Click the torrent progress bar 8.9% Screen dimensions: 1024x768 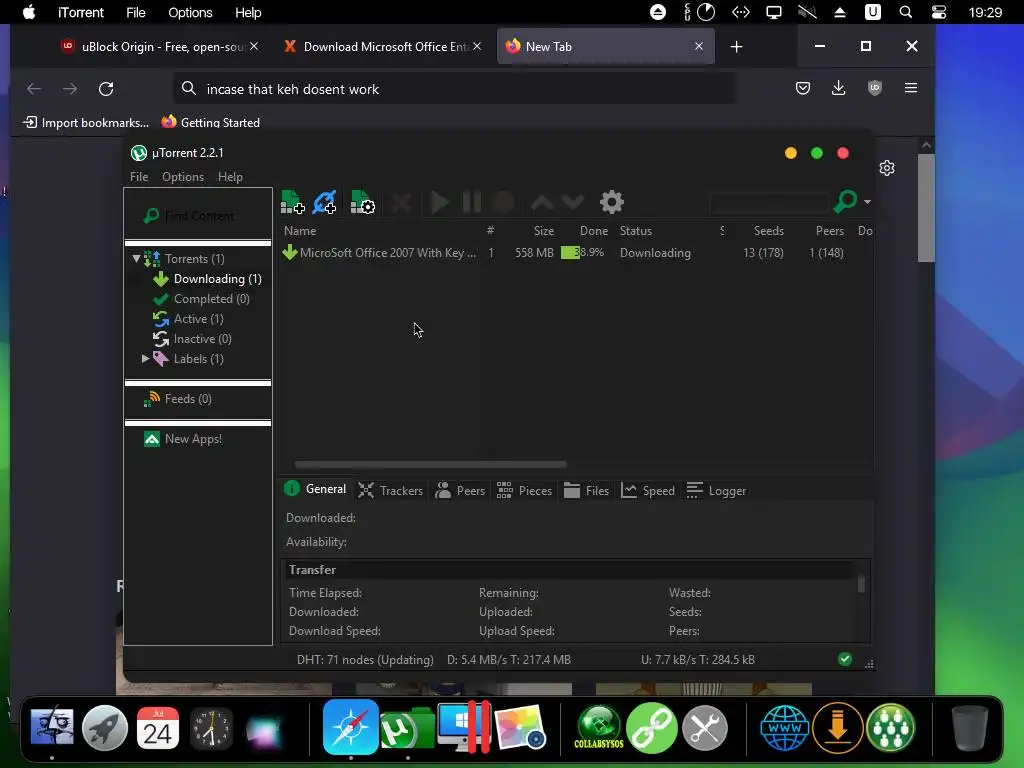583,253
